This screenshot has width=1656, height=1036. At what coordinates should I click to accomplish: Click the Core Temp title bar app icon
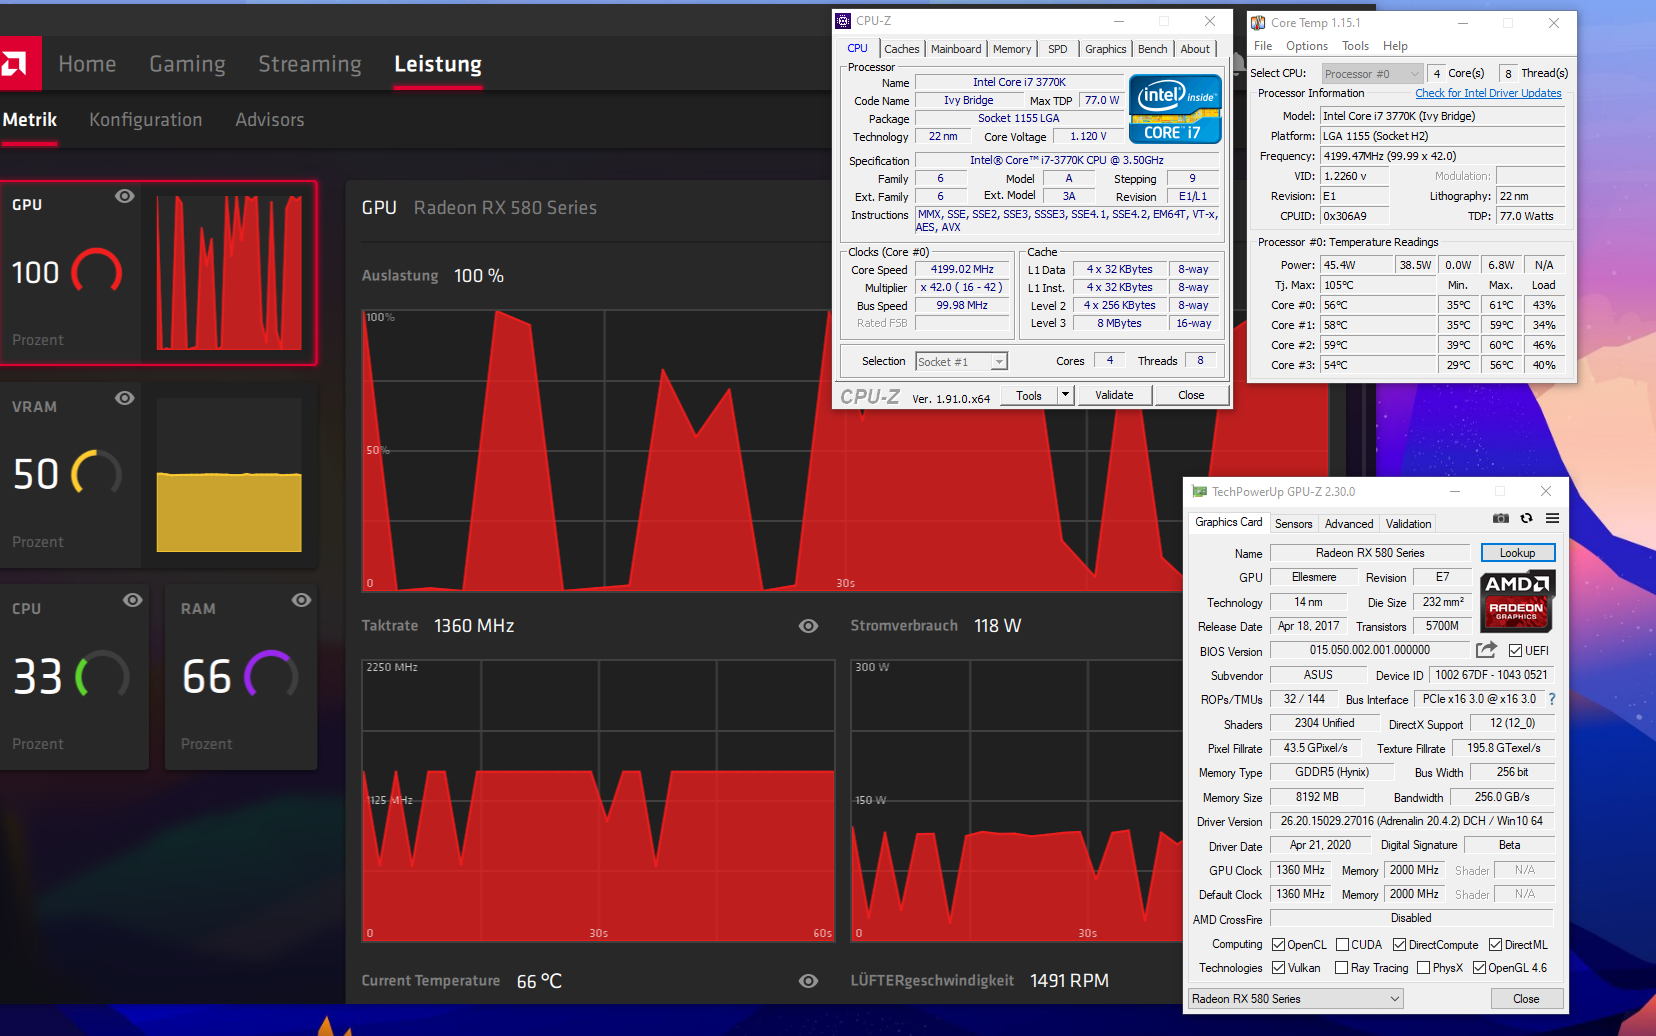coord(1259,23)
